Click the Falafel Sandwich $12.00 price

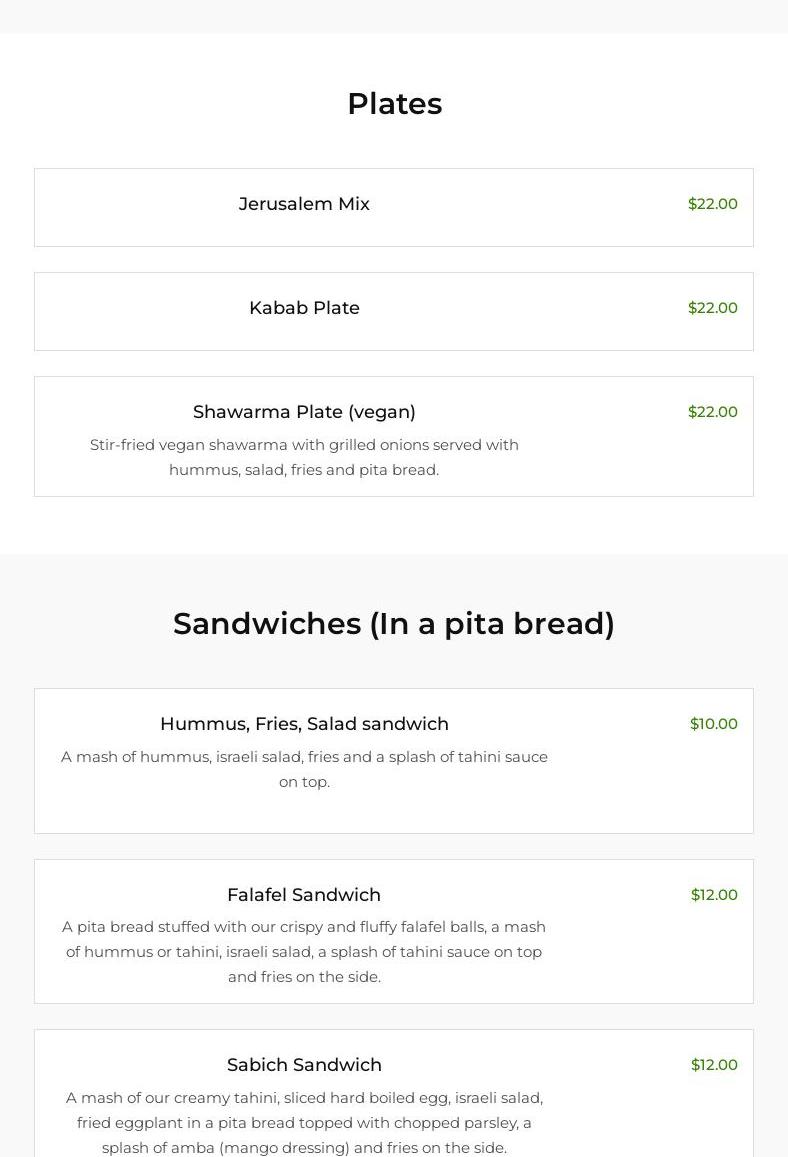714,895
